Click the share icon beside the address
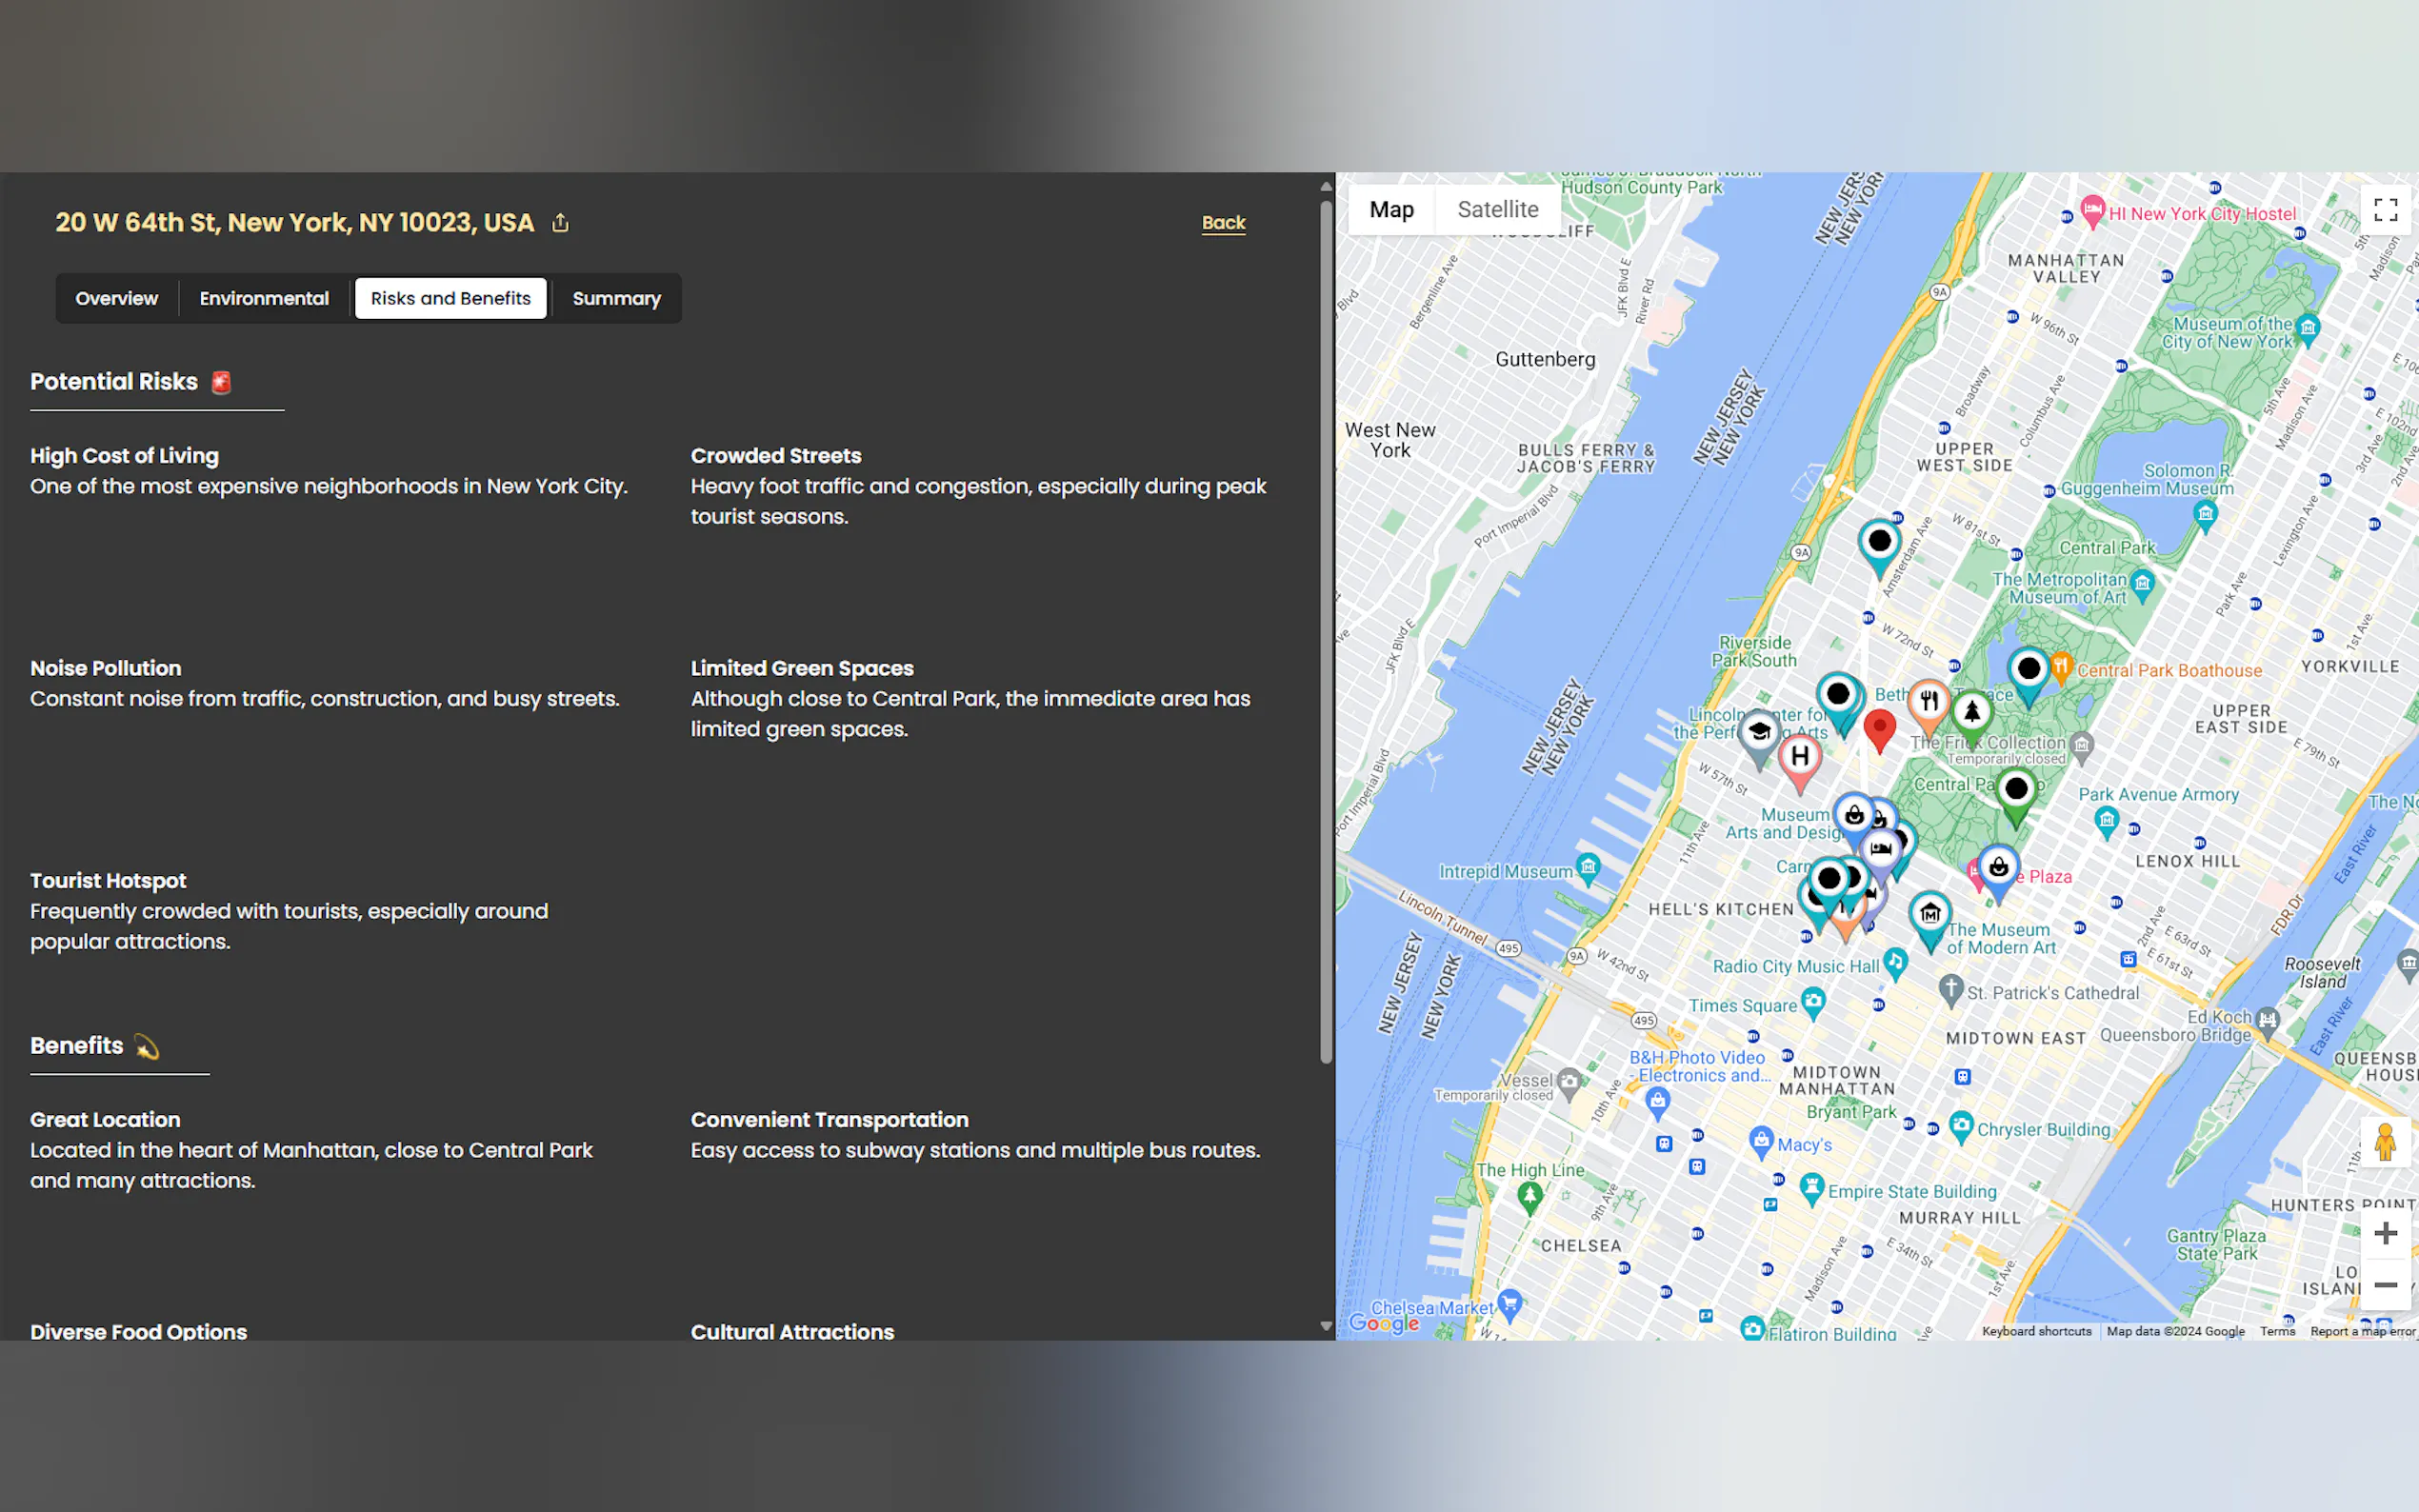 pyautogui.click(x=560, y=222)
